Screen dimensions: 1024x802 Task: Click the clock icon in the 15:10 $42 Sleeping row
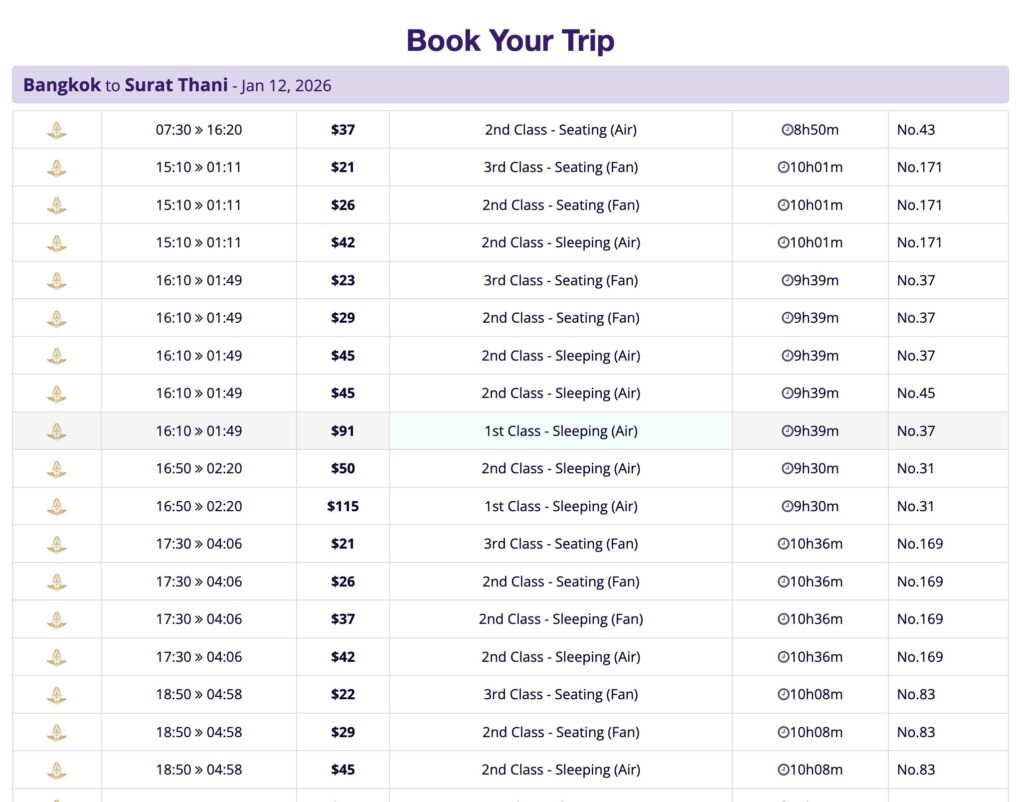(x=783, y=243)
